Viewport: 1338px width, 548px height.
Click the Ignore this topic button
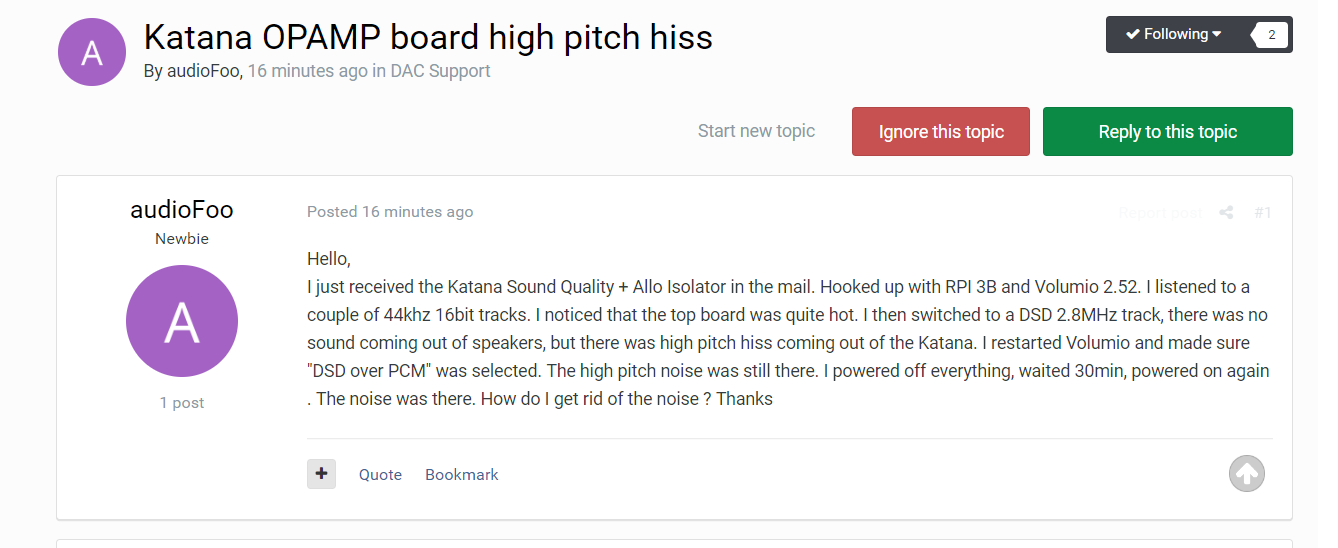pyautogui.click(x=941, y=132)
